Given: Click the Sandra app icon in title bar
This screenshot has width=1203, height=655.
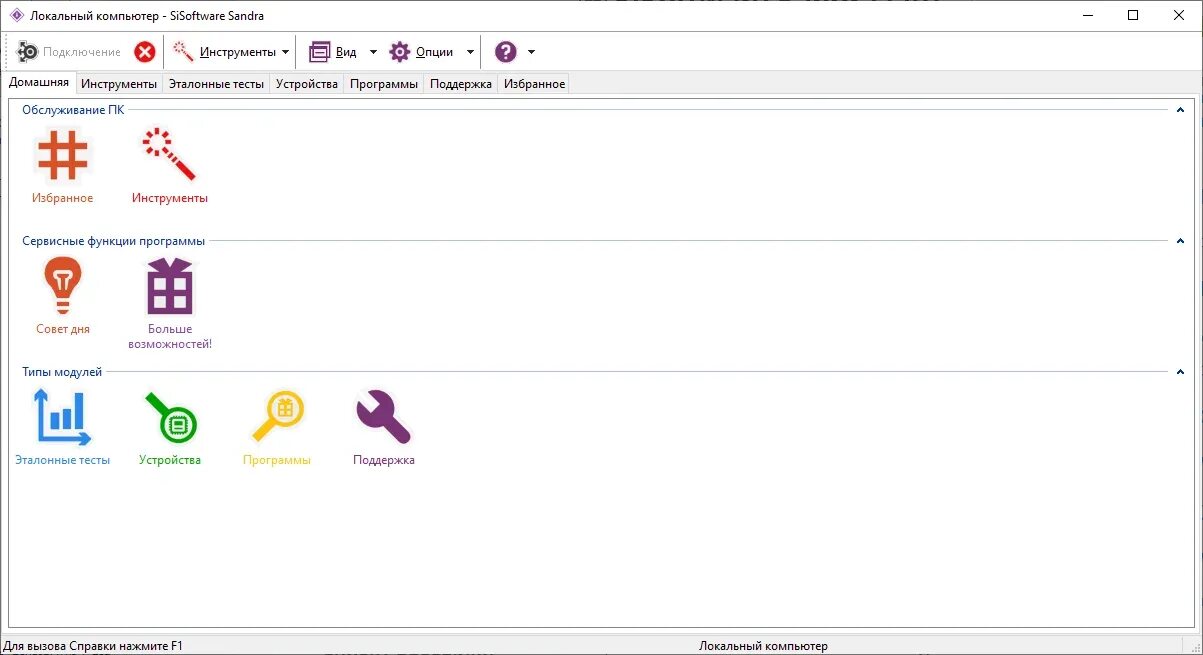Looking at the screenshot, I should click(16, 15).
